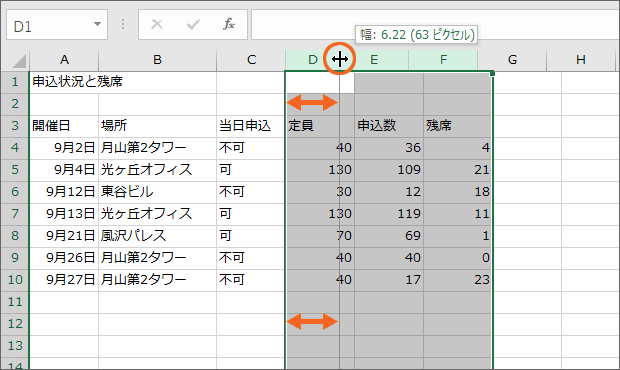Select row 13 header

point(15,346)
